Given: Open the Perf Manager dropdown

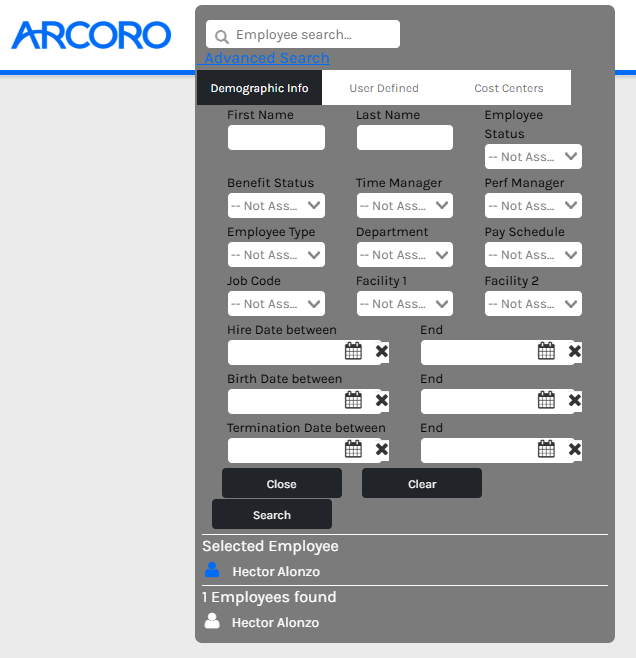Looking at the screenshot, I should 533,206.
